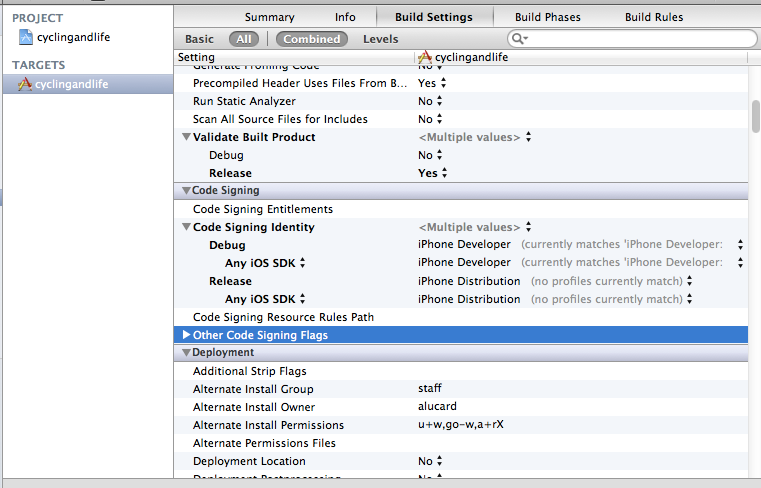Switch to the Build Phases tab
Viewport: 761px width, 488px height.
(x=547, y=17)
